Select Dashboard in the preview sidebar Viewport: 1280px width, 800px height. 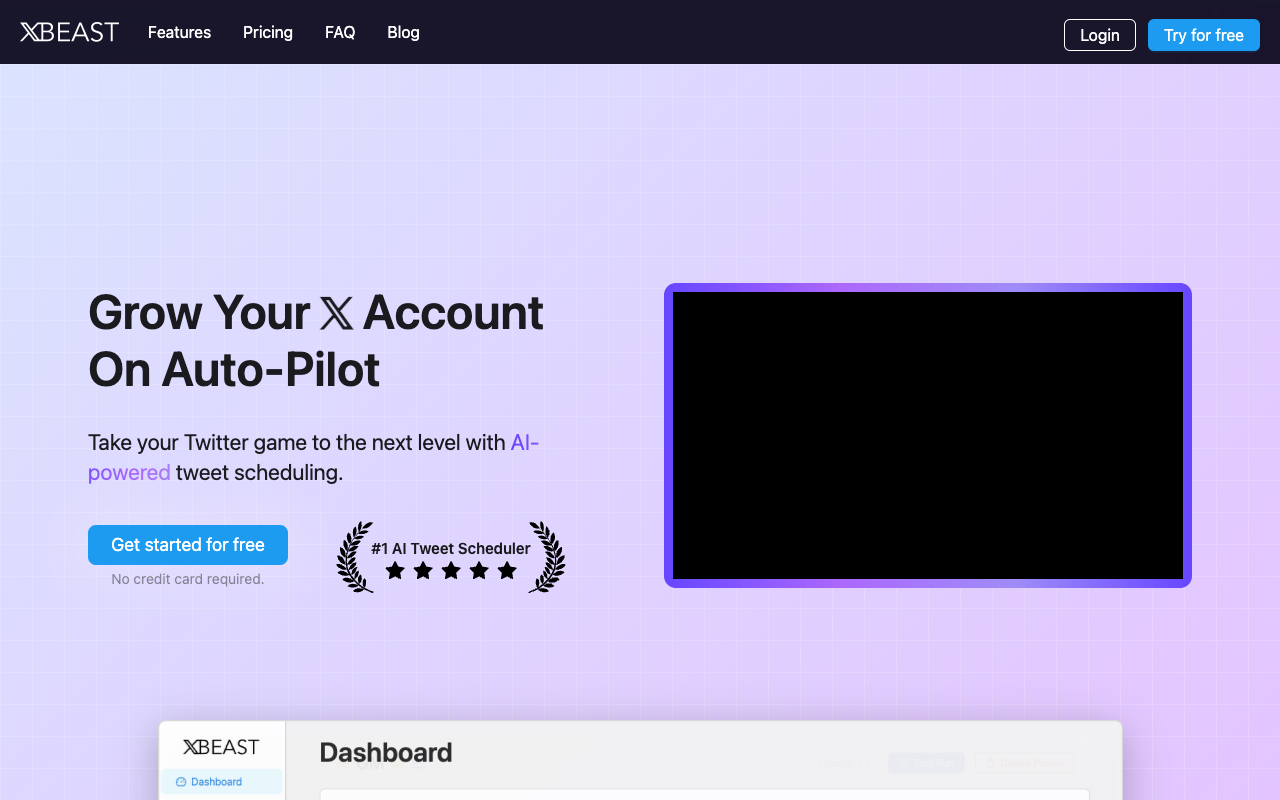[x=221, y=782]
